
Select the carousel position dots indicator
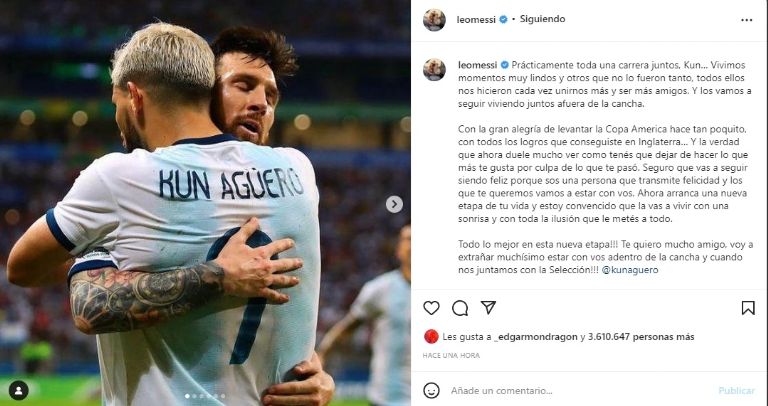[x=205, y=396]
